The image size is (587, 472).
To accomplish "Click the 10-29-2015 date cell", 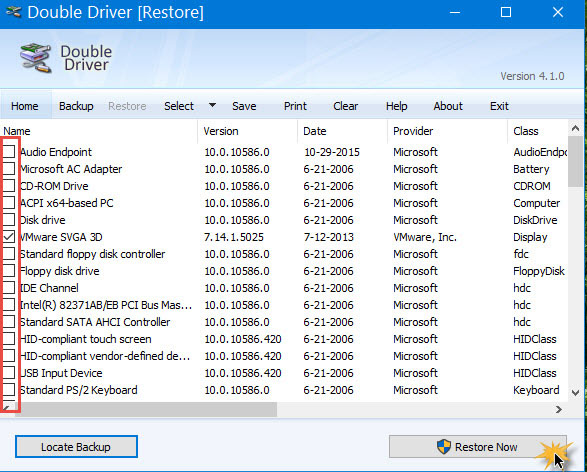I will (332, 152).
